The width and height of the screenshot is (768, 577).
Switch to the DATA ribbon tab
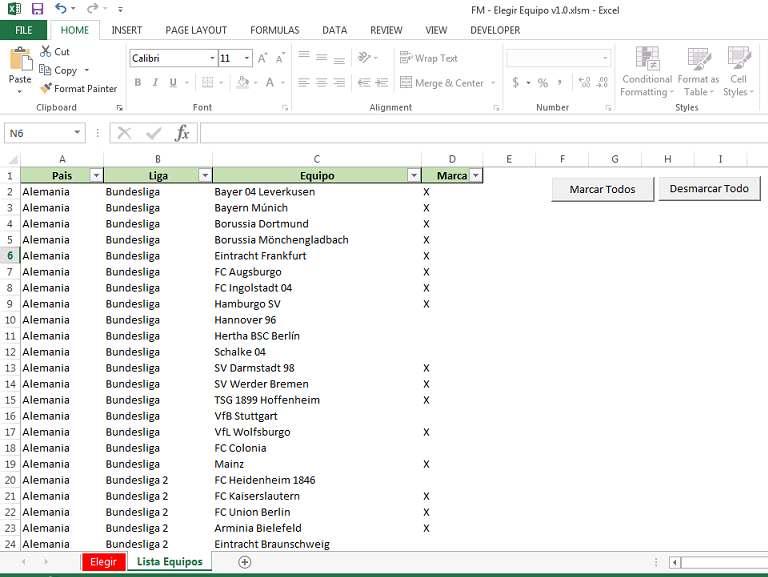[335, 30]
